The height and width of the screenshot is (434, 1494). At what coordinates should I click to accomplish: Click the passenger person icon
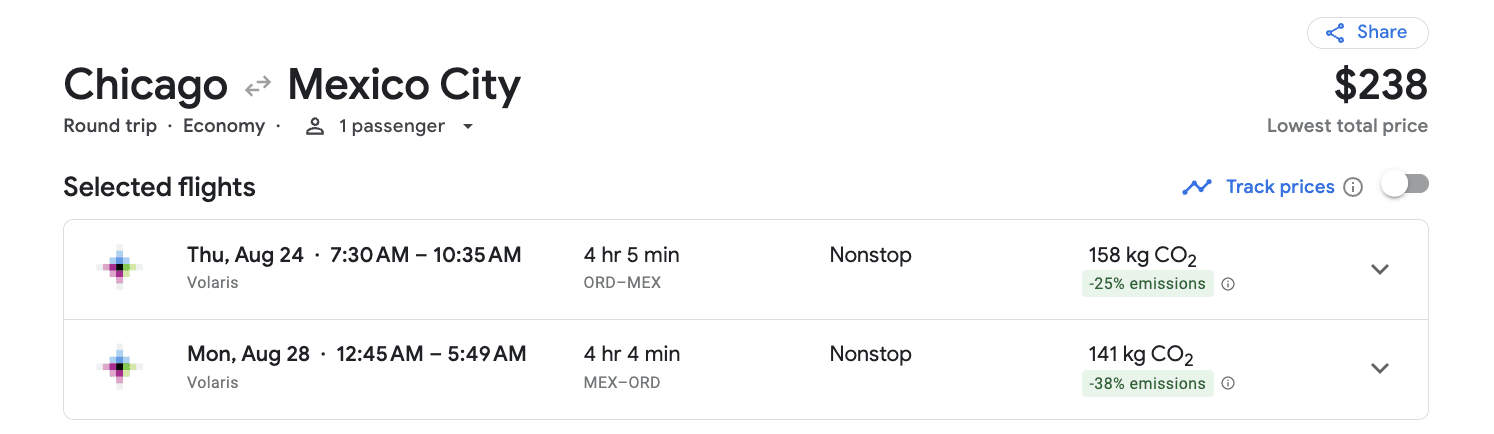click(315, 127)
